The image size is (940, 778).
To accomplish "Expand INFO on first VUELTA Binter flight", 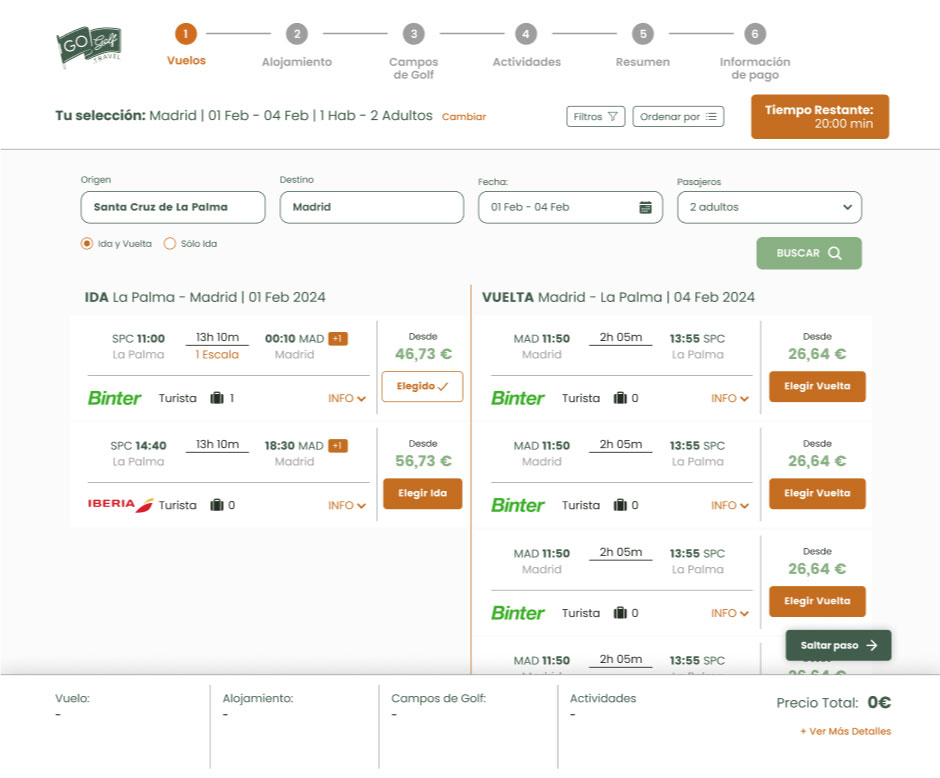I will click(x=730, y=398).
